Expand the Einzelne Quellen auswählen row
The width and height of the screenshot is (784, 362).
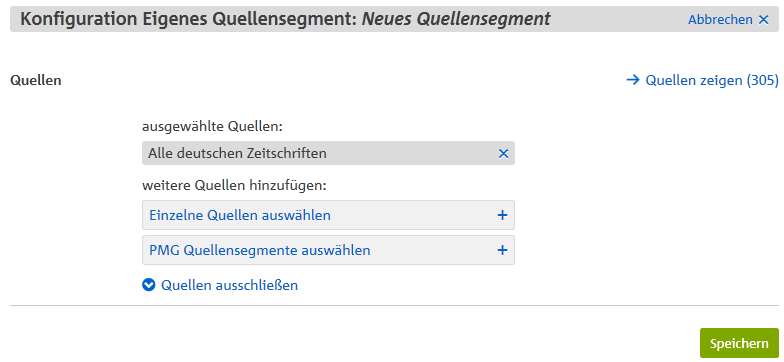coord(328,215)
